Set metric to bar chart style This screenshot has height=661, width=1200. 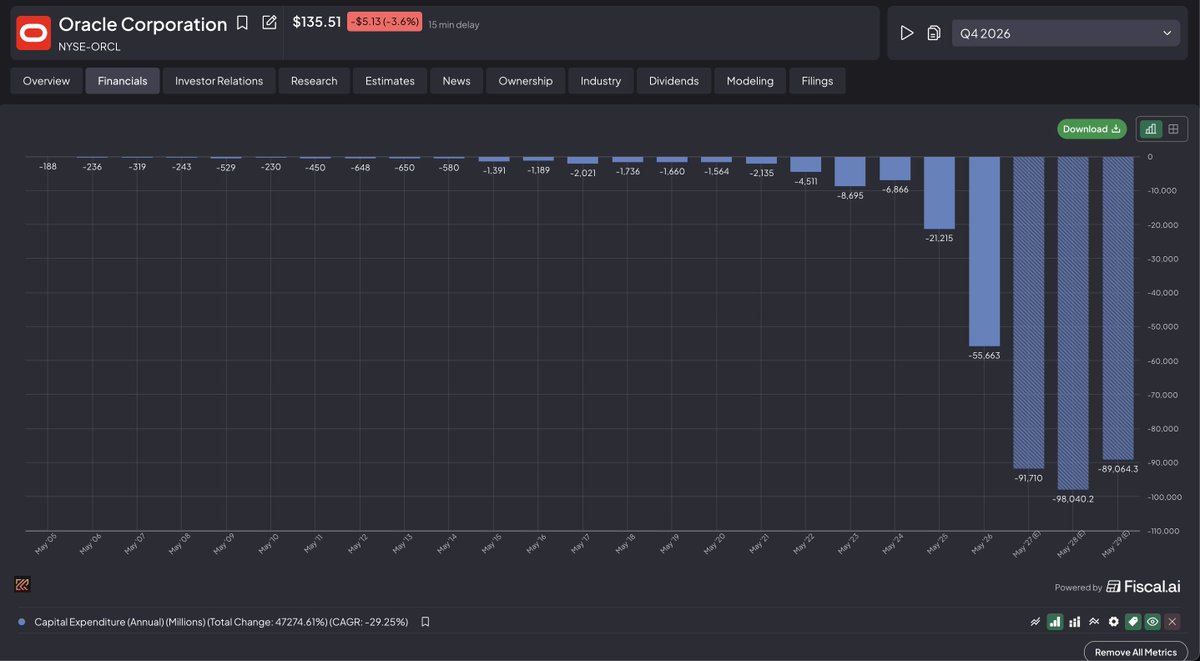coord(1055,622)
